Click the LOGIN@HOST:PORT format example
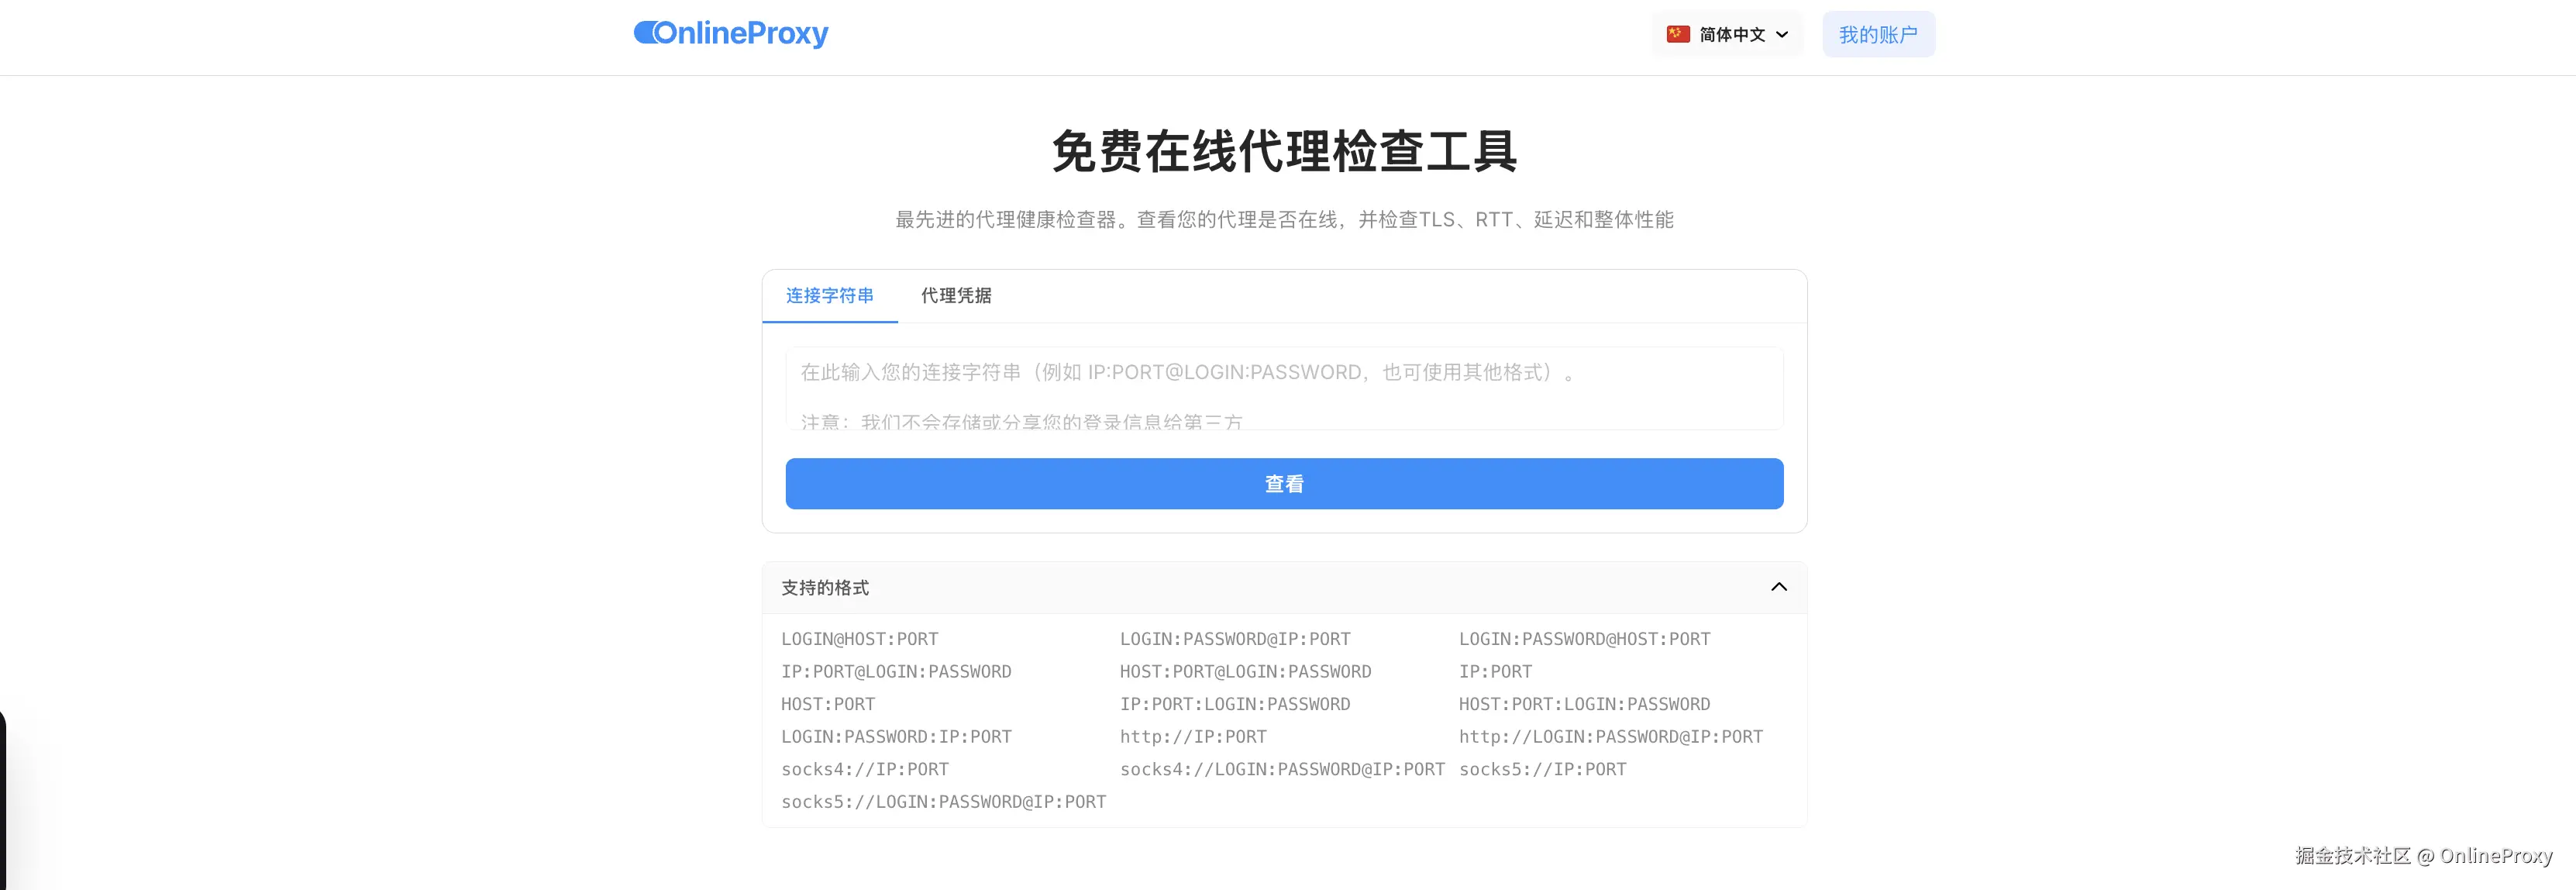Image resolution: width=2576 pixels, height=890 pixels. click(x=859, y=639)
